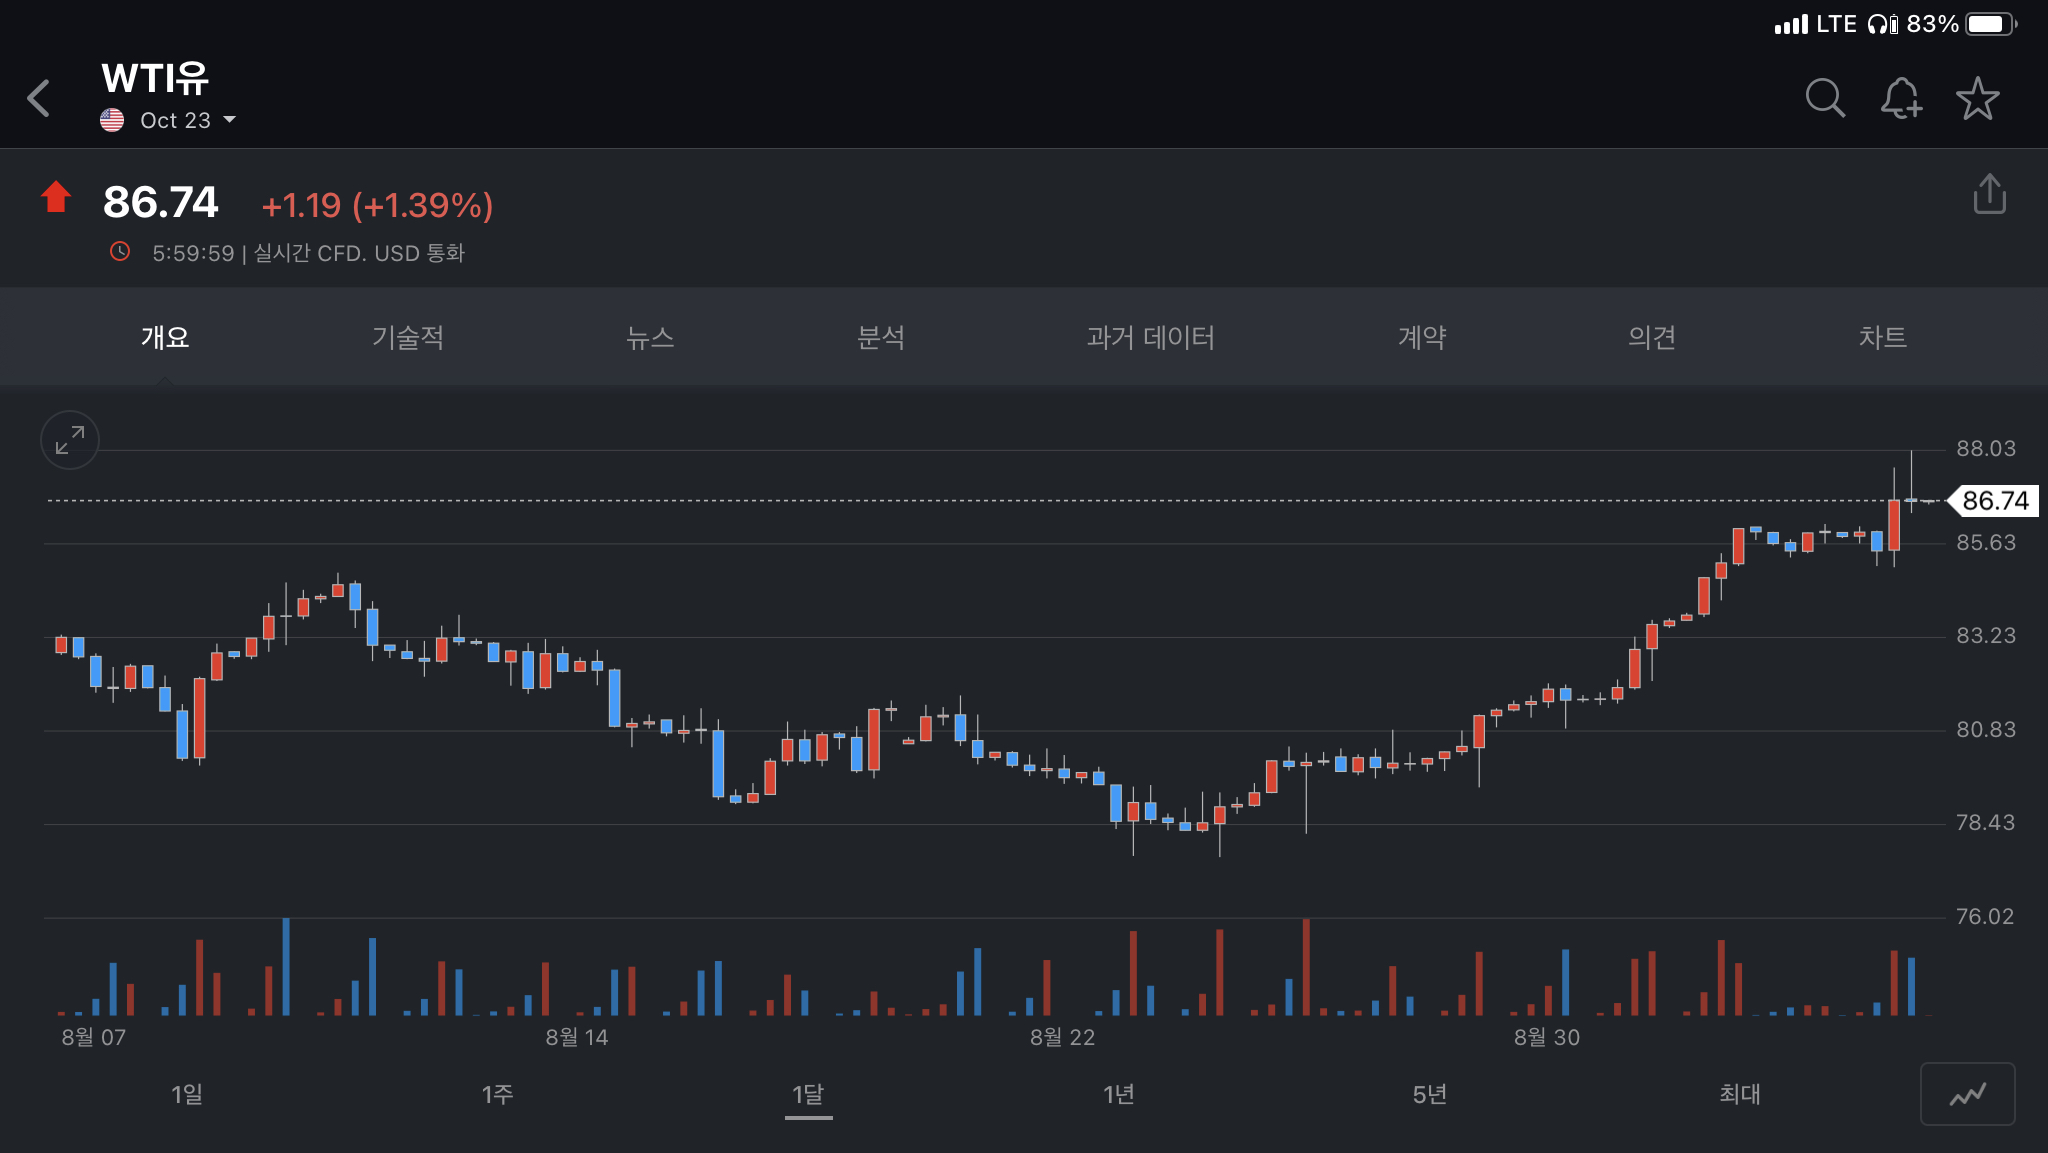Open the 차트 tab
Viewport: 2048px width, 1153px height.
[x=1883, y=337]
